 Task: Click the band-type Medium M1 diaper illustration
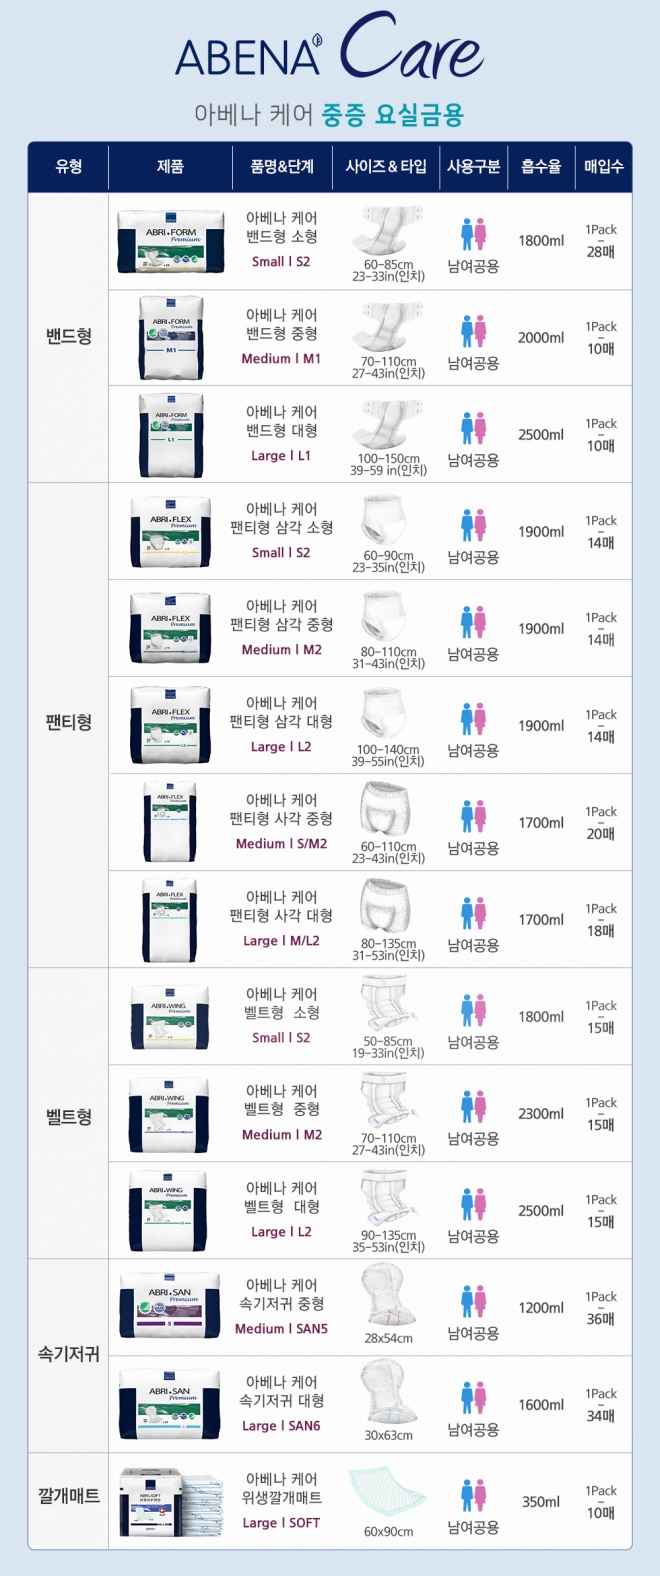tap(388, 327)
